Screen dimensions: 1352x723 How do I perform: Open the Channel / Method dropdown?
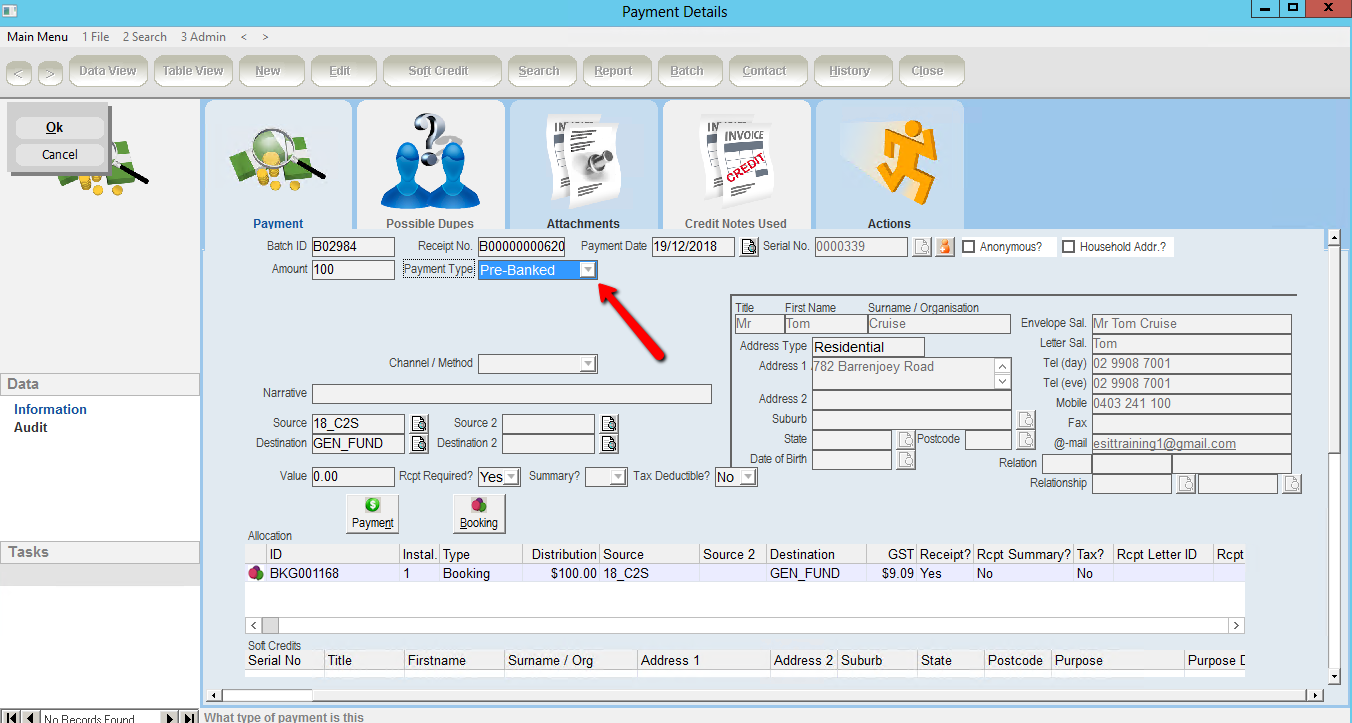click(588, 364)
